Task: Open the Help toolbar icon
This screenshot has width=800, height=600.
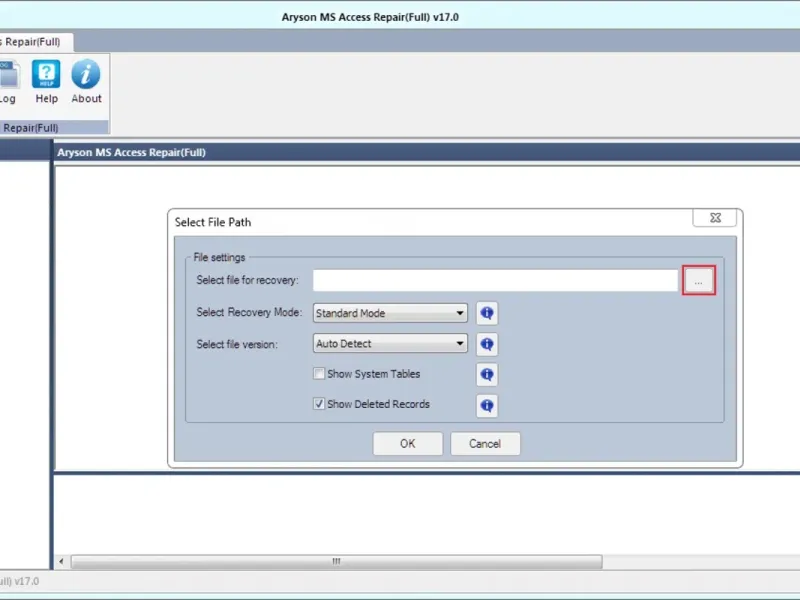Action: pyautogui.click(x=46, y=81)
